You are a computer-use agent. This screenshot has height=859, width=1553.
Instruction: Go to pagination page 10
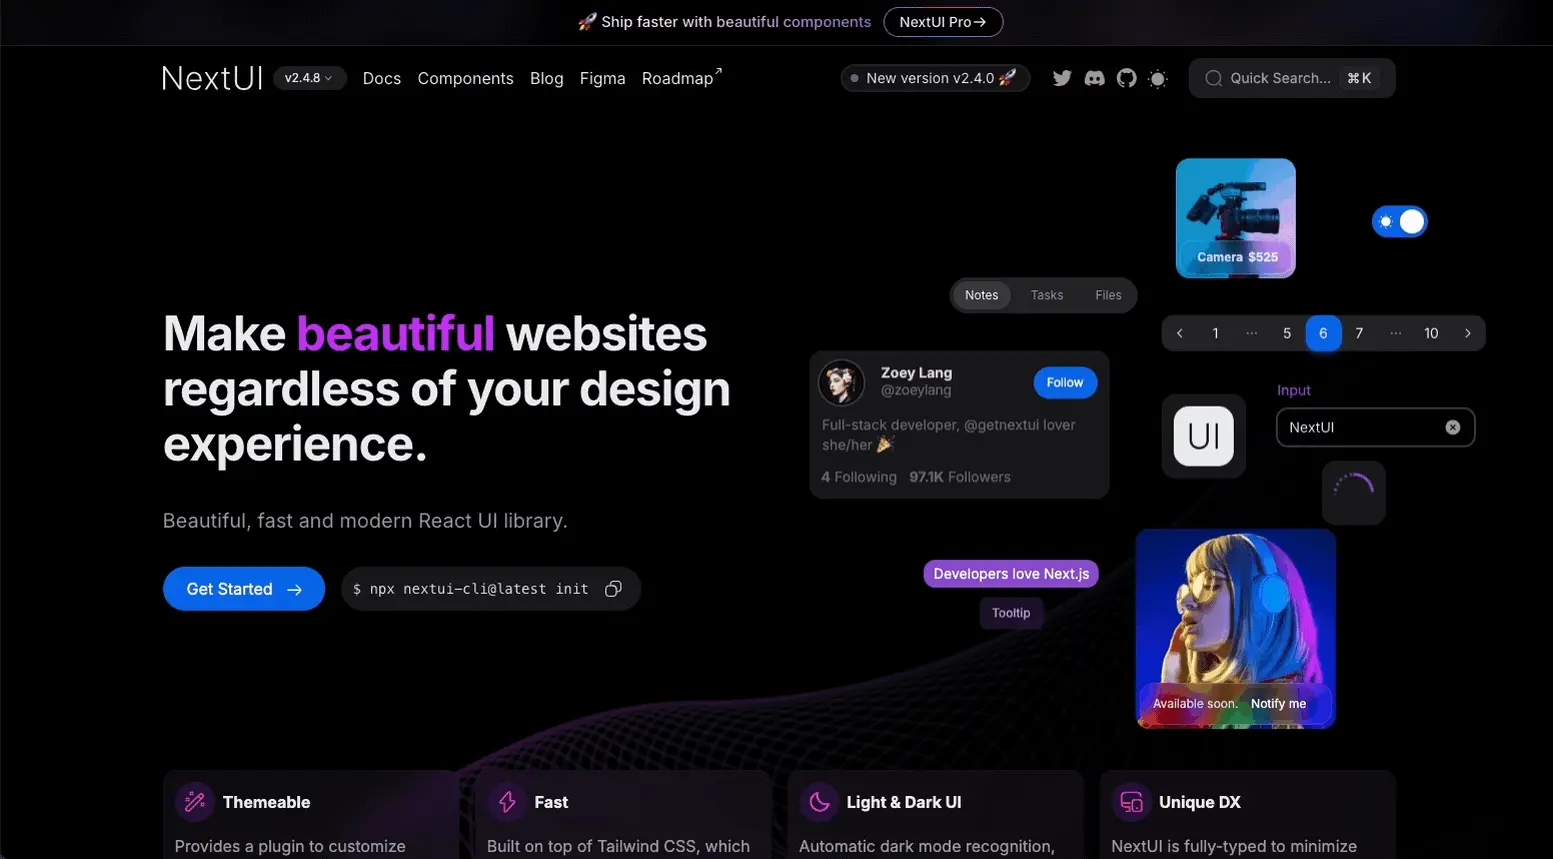point(1431,333)
